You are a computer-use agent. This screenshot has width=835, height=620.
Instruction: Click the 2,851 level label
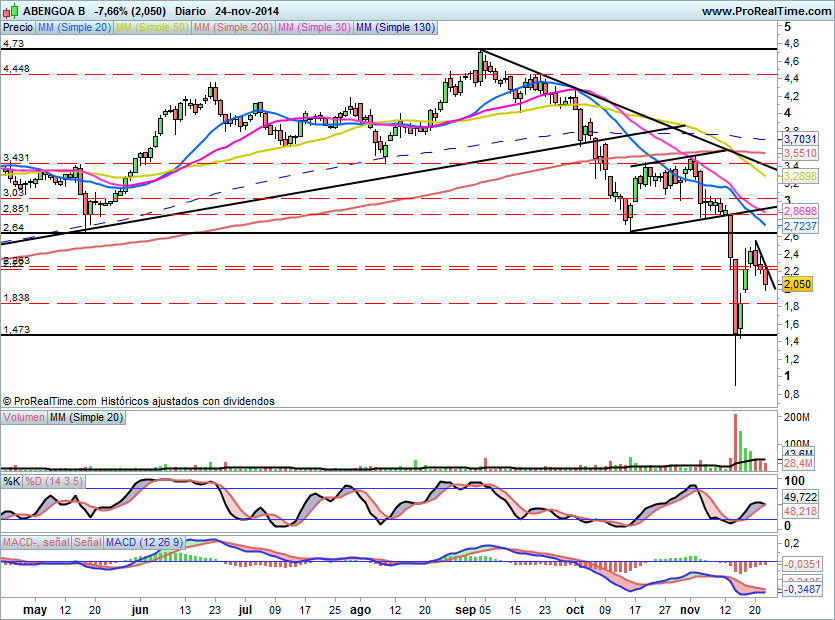pyautogui.click(x=16, y=209)
